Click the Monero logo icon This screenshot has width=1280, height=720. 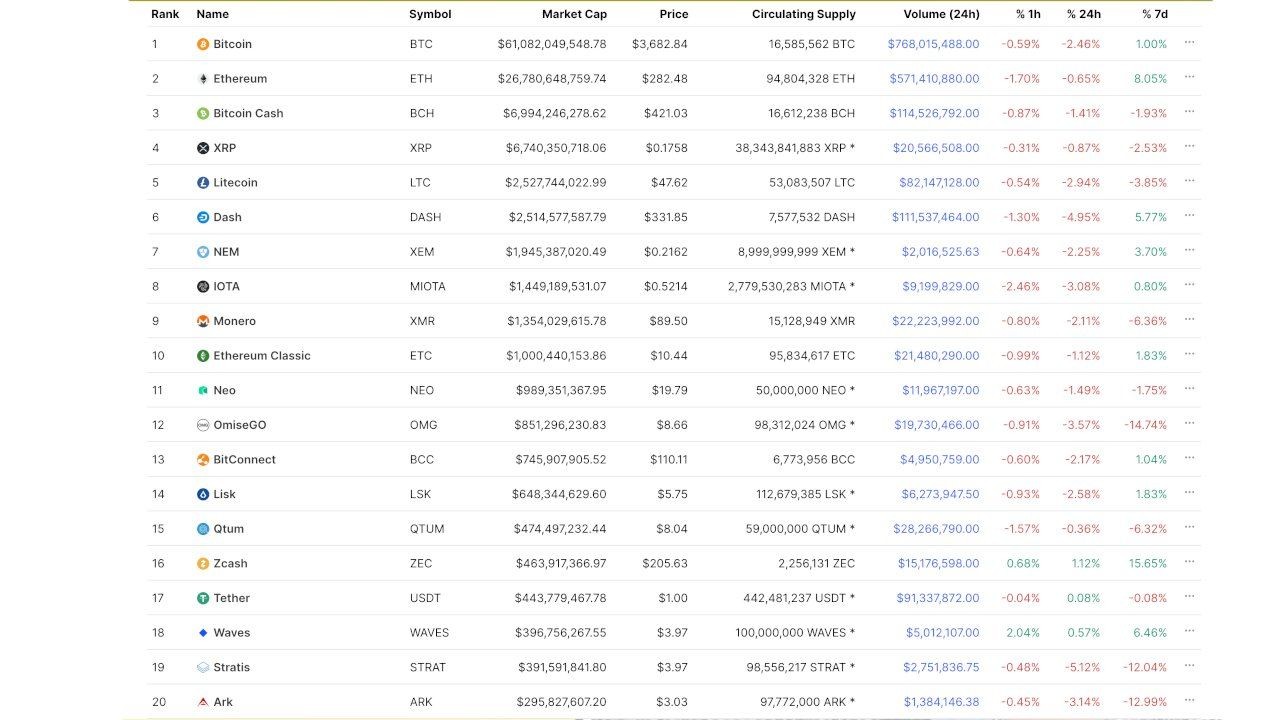203,321
